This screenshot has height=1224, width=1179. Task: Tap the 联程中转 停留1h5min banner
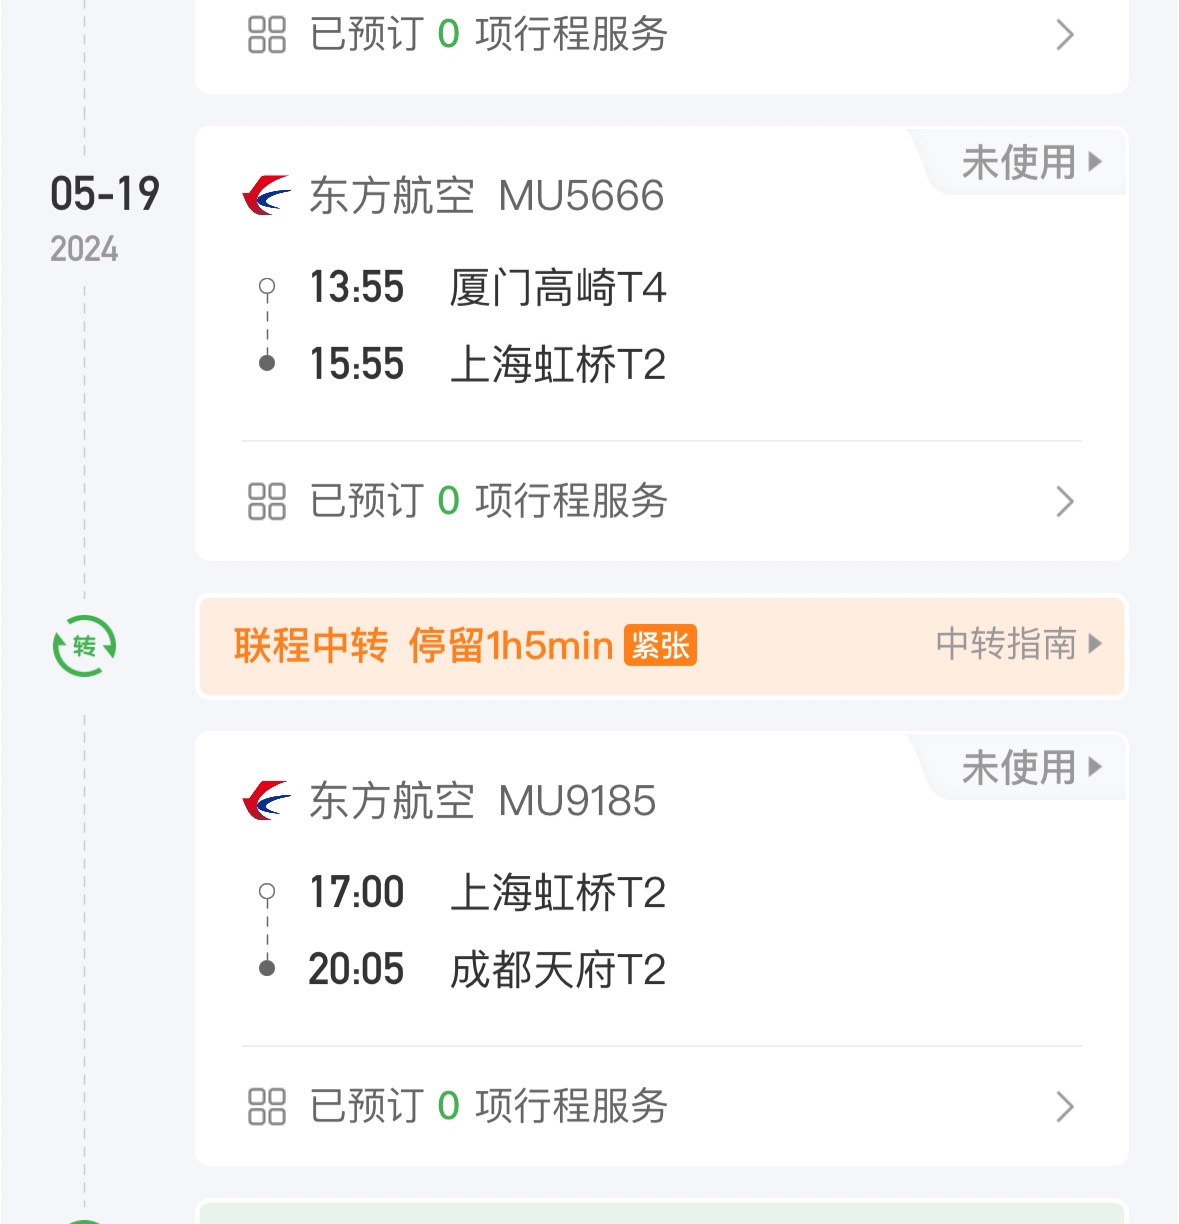663,646
